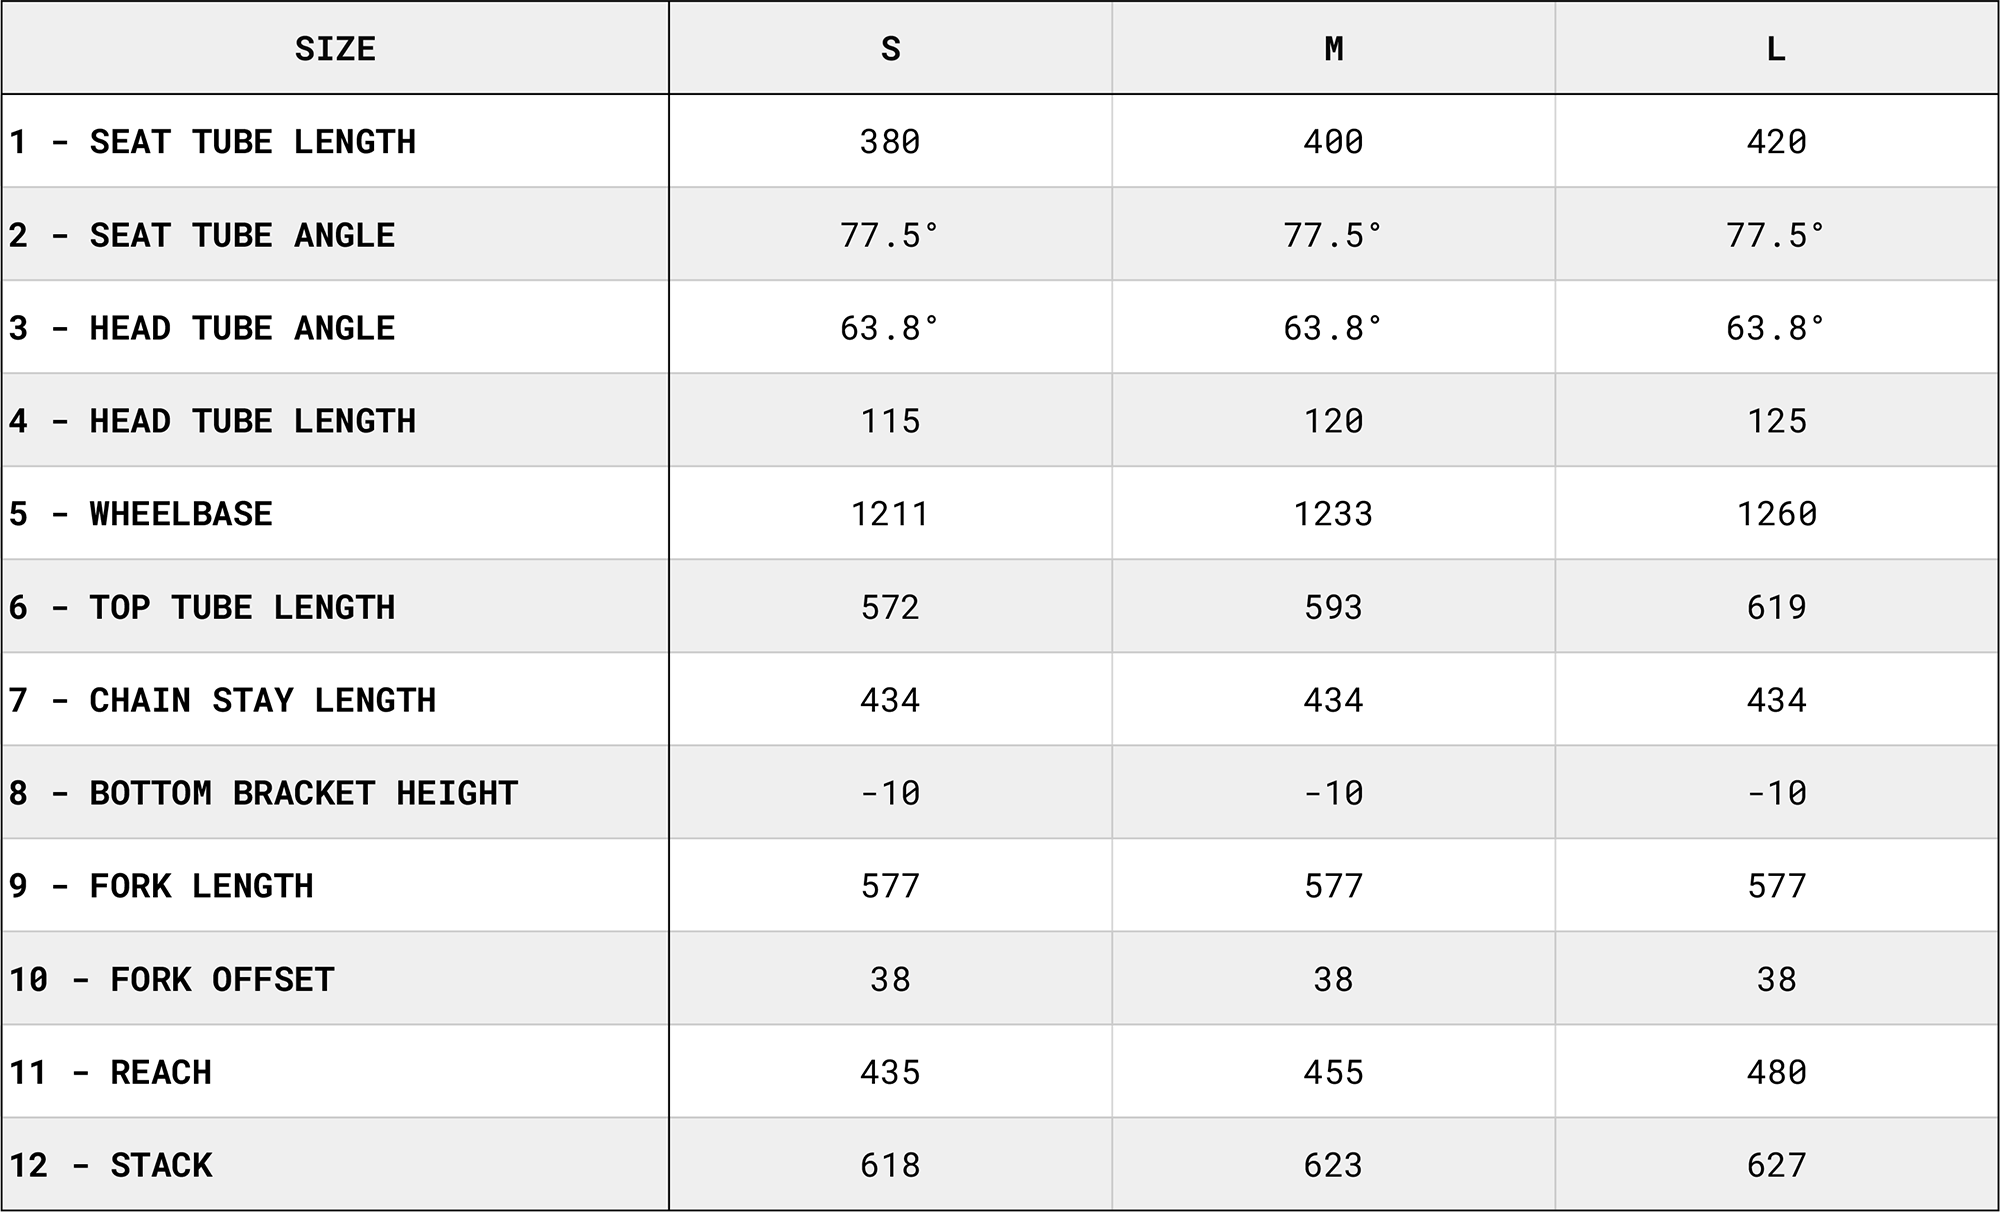Select the top tube value 593 for M
The width and height of the screenshot is (2000, 1212).
[x=1333, y=607]
